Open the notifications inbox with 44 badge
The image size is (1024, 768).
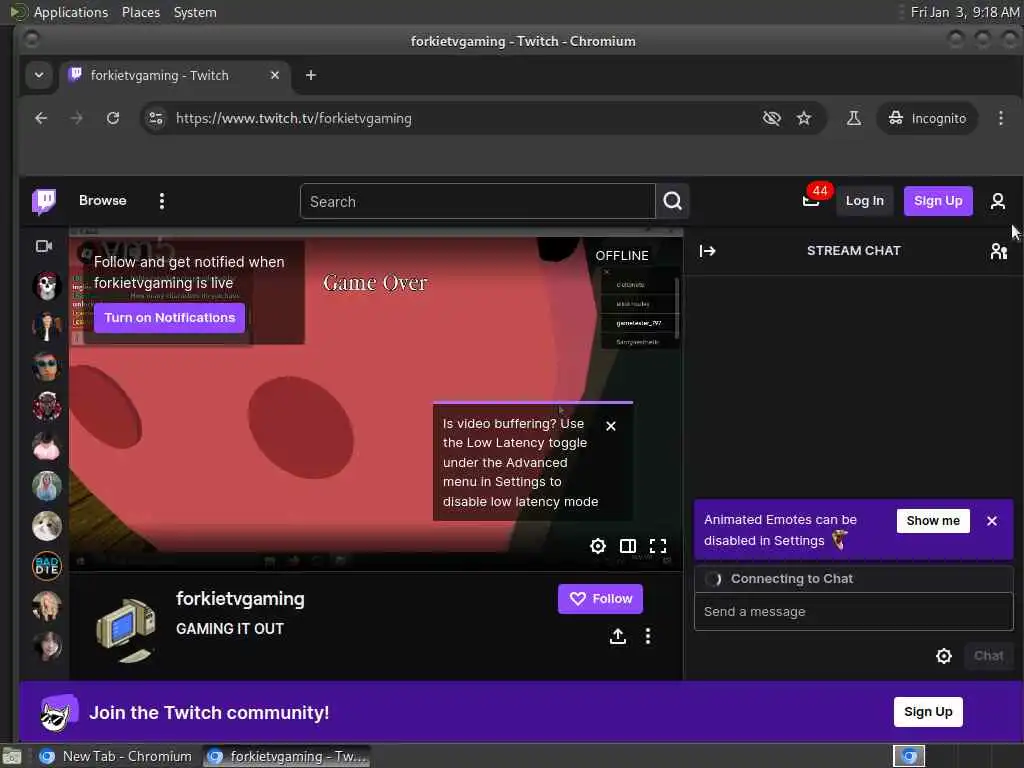[811, 200]
